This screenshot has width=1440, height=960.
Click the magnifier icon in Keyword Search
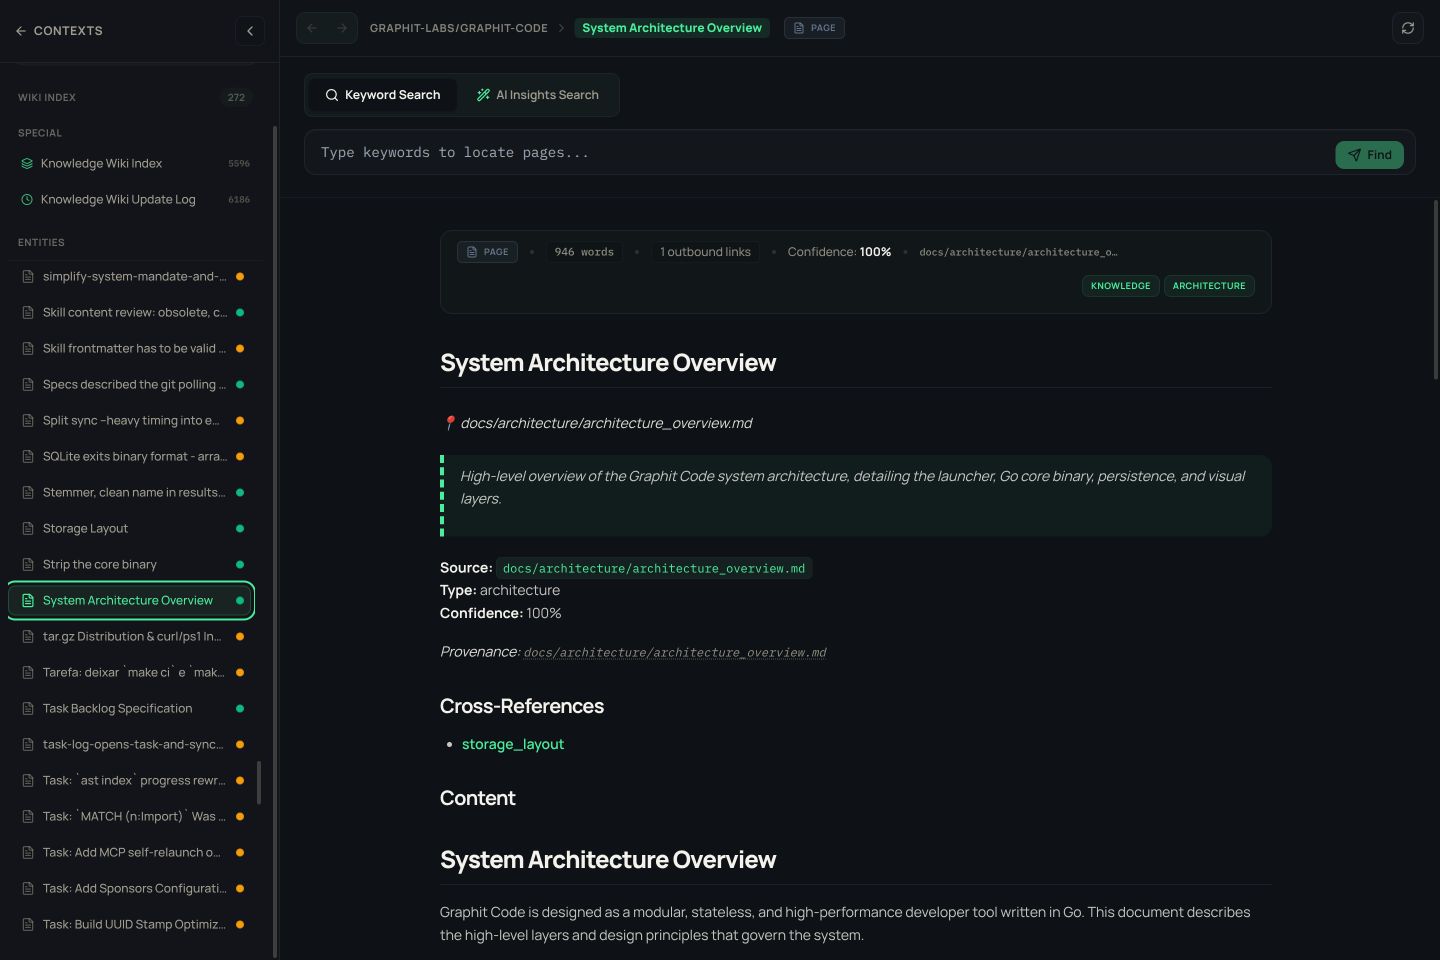(332, 95)
